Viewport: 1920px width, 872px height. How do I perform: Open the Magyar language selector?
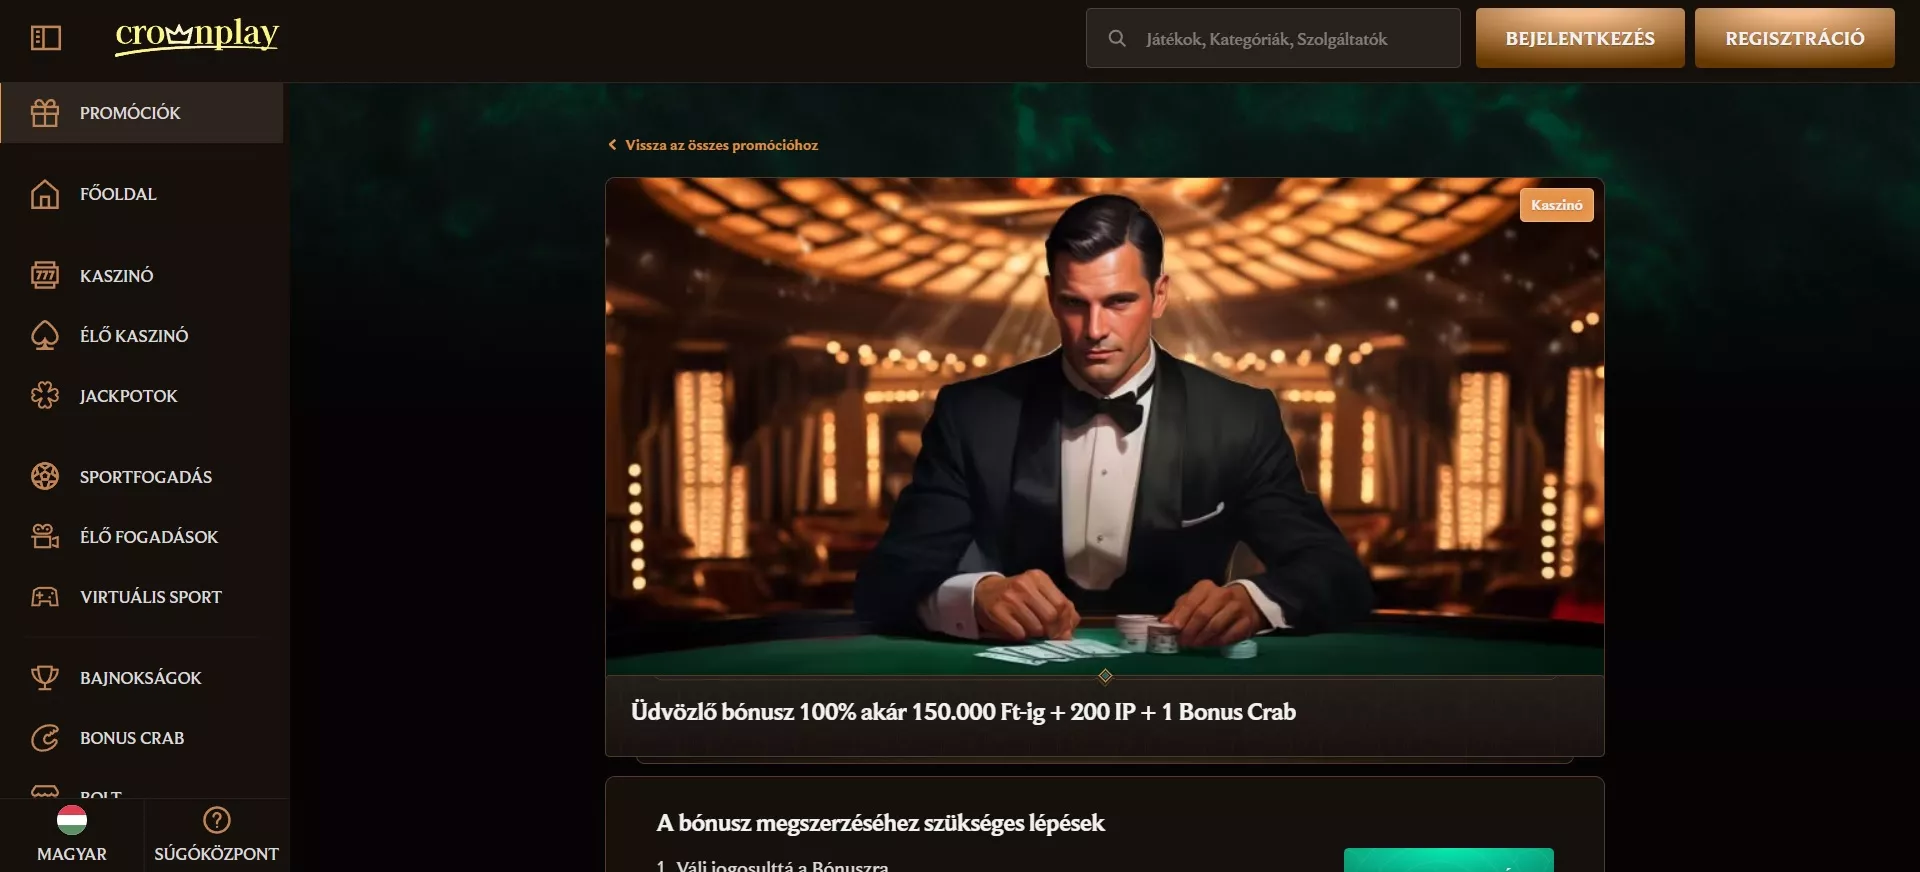[x=72, y=834]
